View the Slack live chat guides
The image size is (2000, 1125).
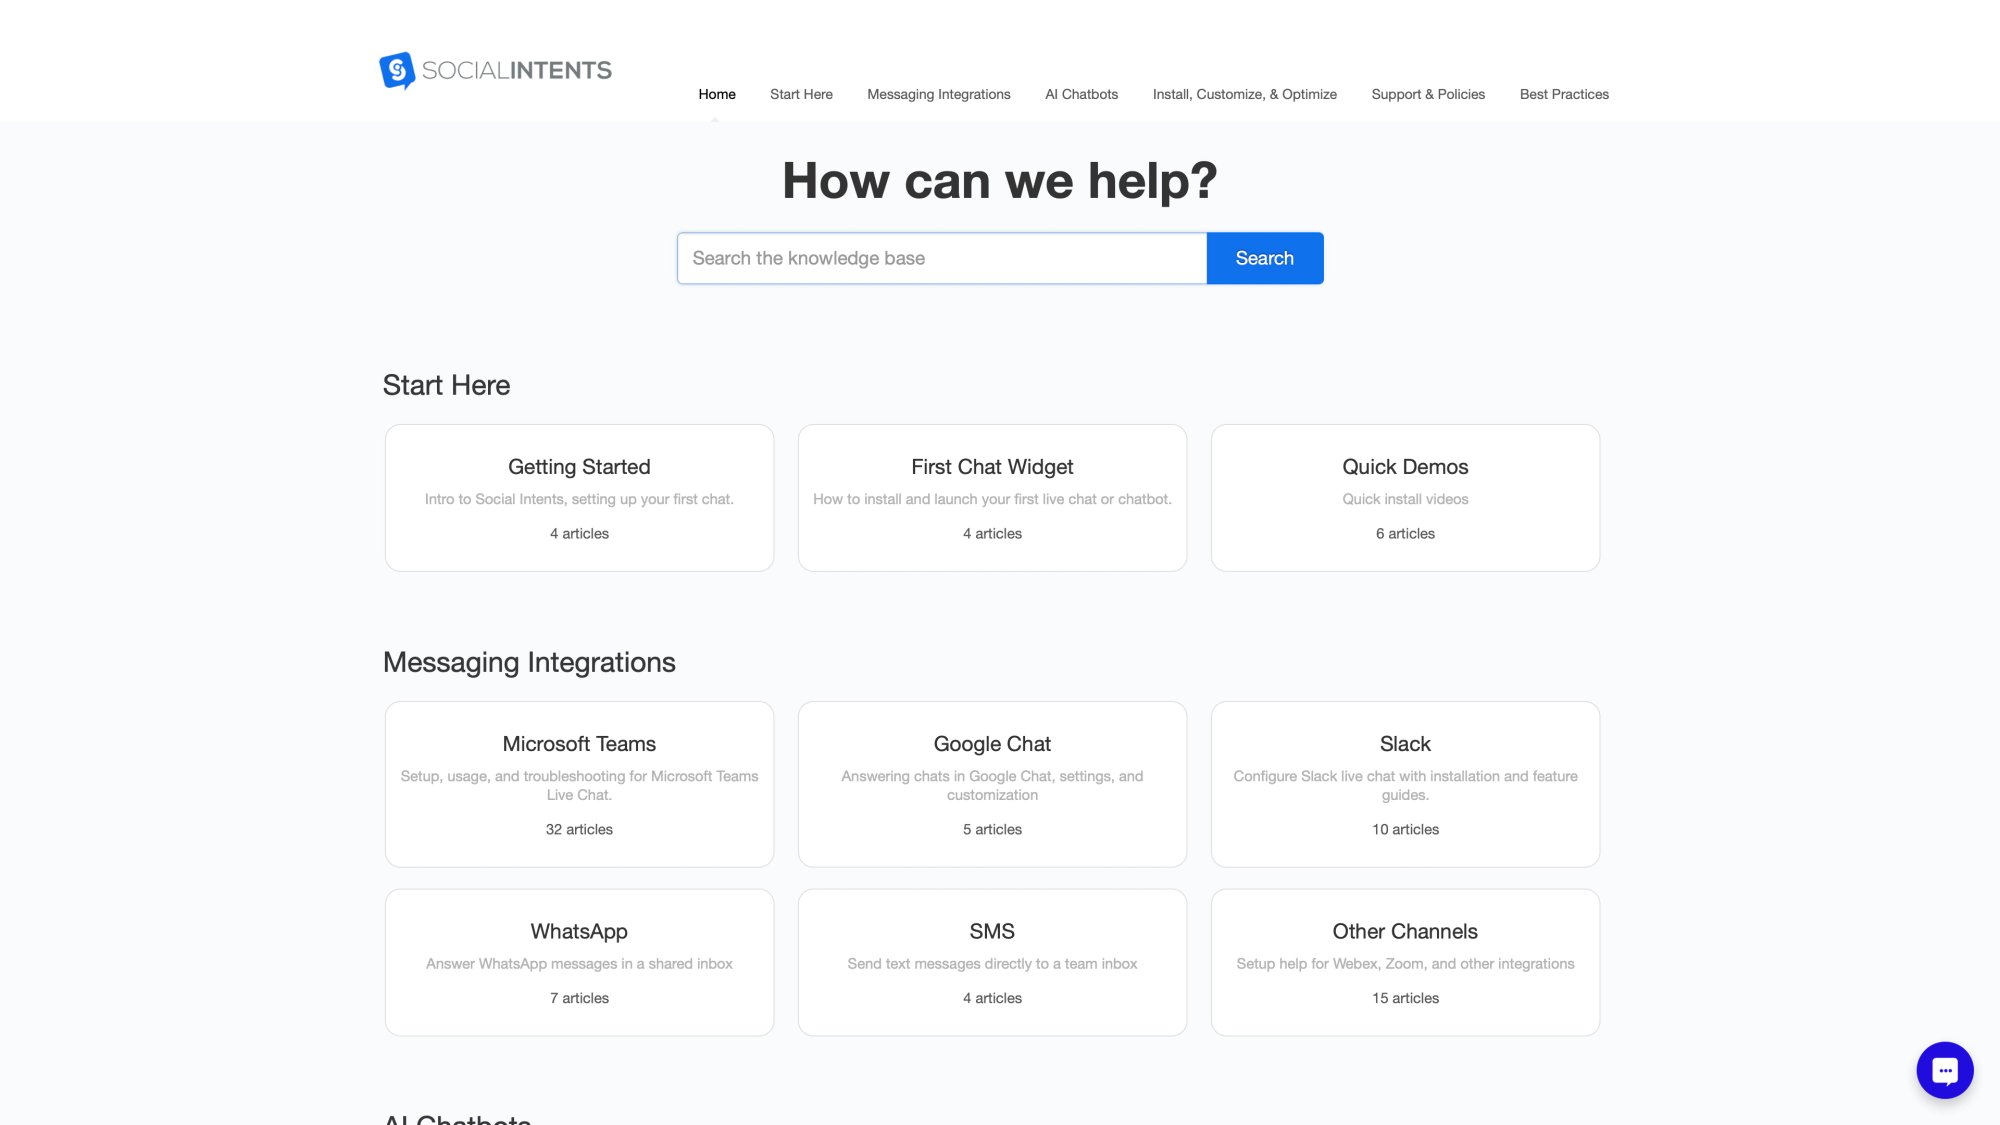(1404, 784)
